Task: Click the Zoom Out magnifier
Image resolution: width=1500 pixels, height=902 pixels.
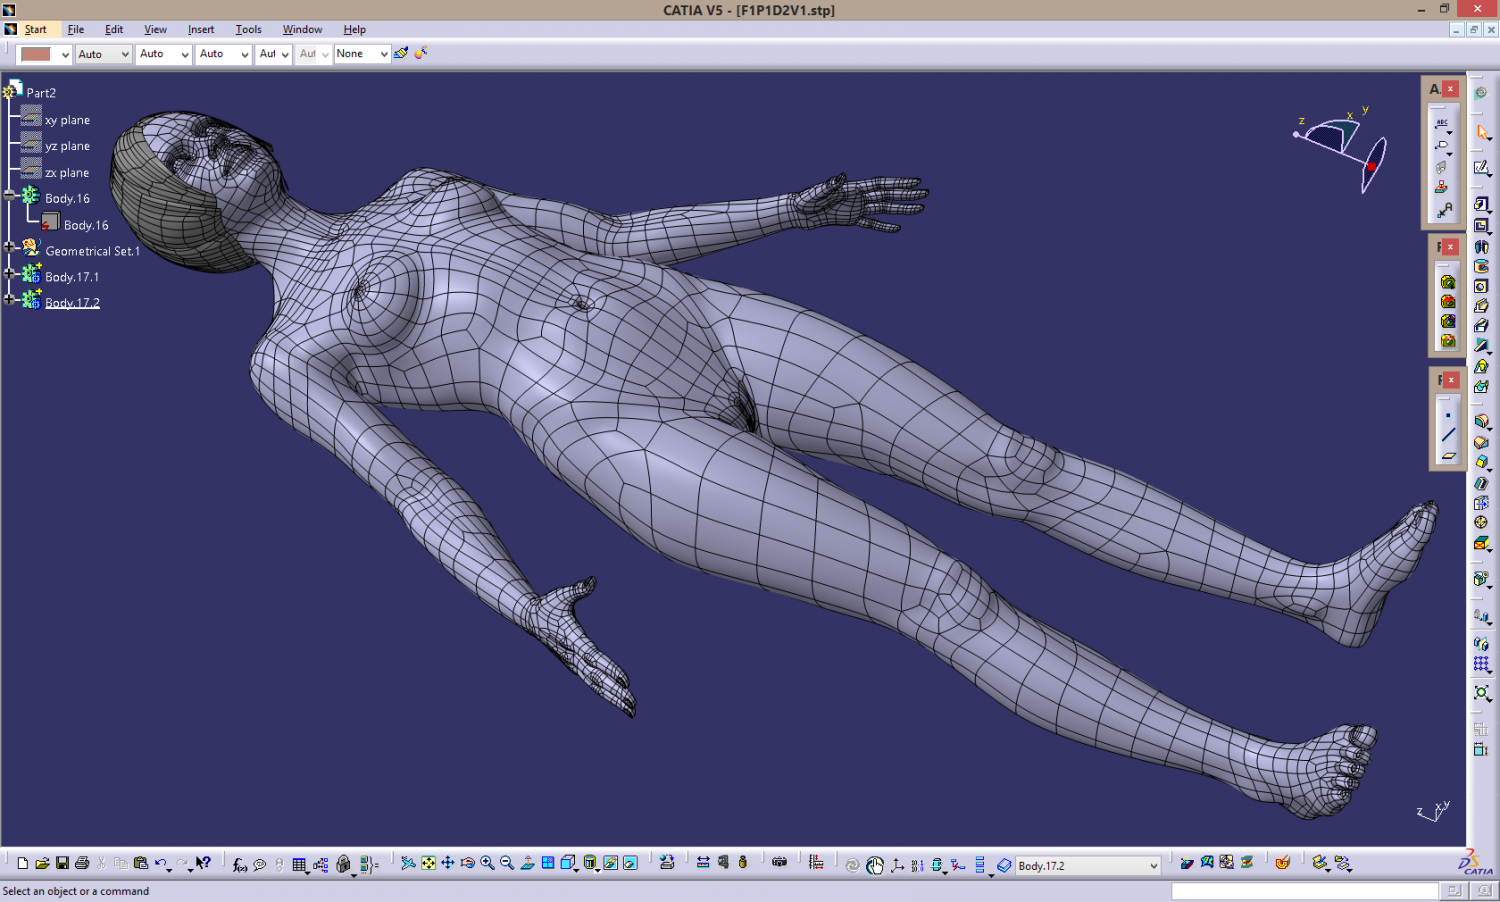Action: [x=507, y=863]
